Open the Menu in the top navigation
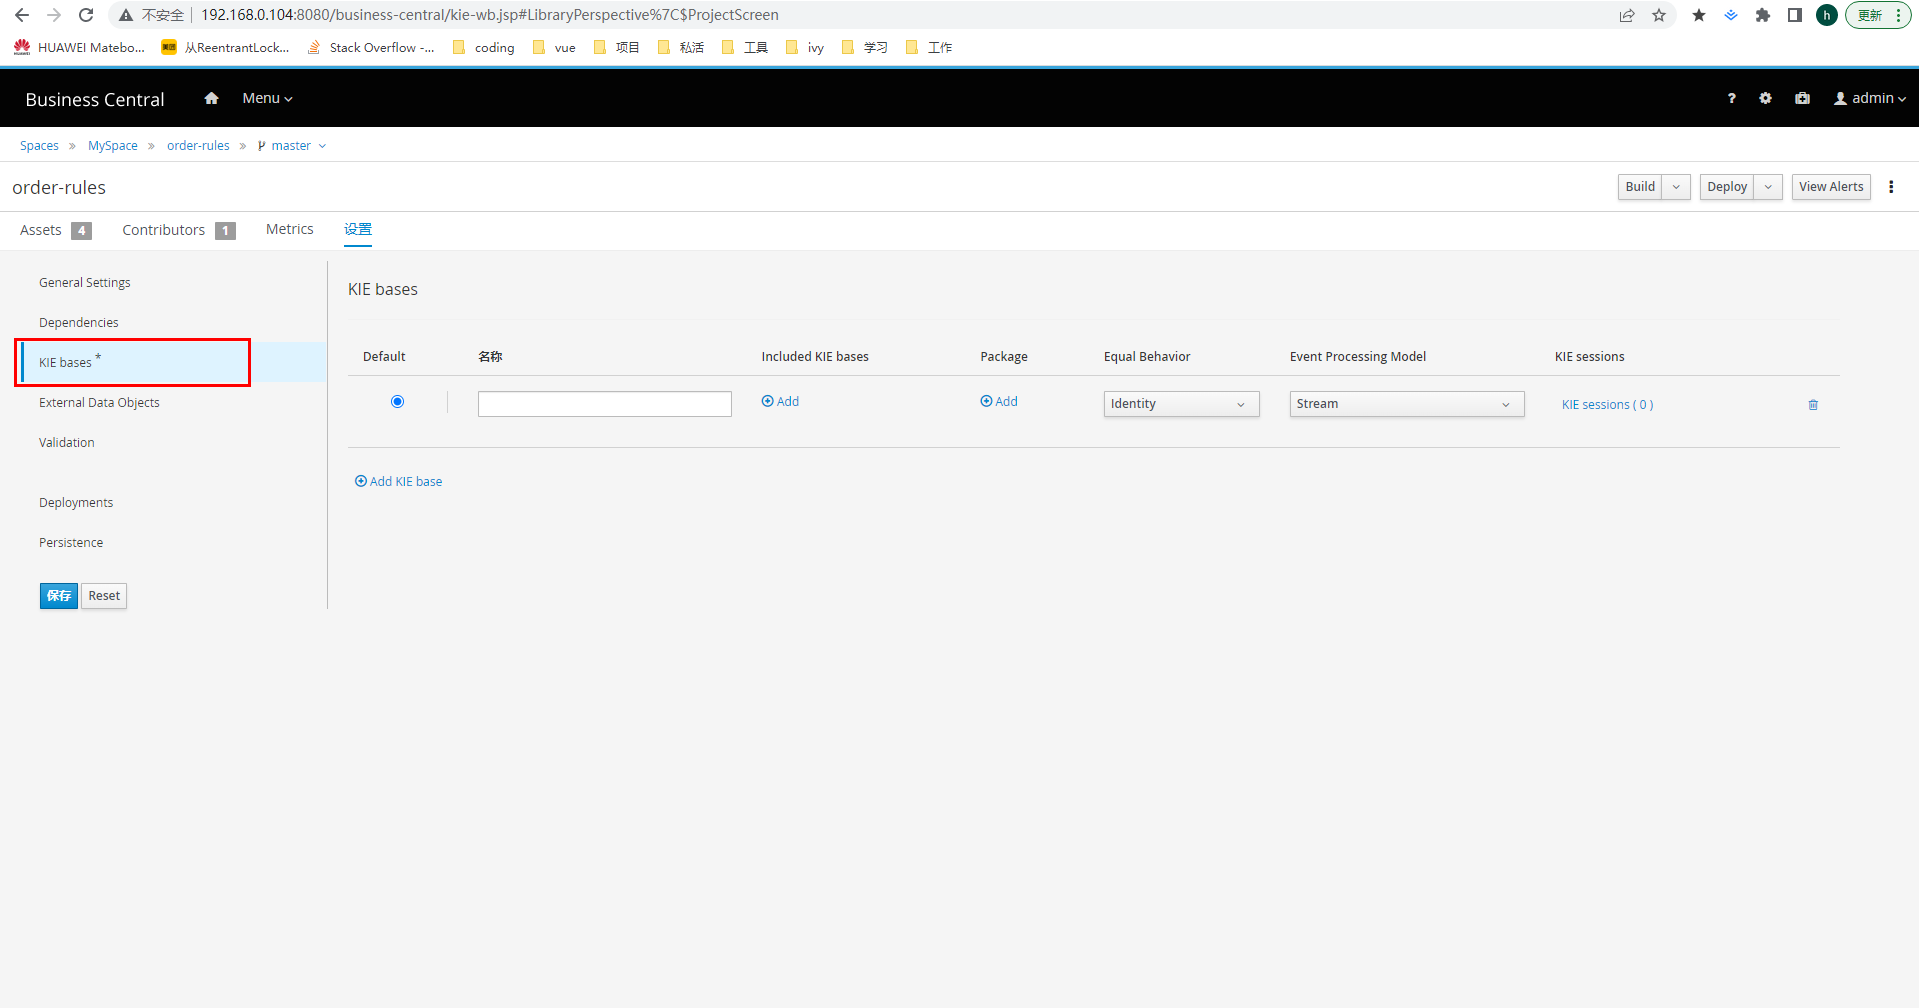This screenshot has width=1919, height=1008. point(267,98)
